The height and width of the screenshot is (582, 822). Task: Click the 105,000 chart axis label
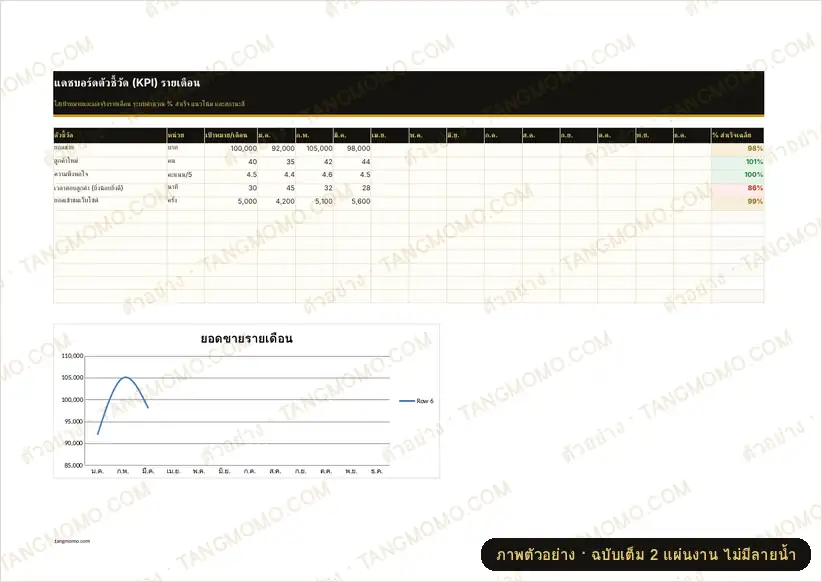pos(72,378)
